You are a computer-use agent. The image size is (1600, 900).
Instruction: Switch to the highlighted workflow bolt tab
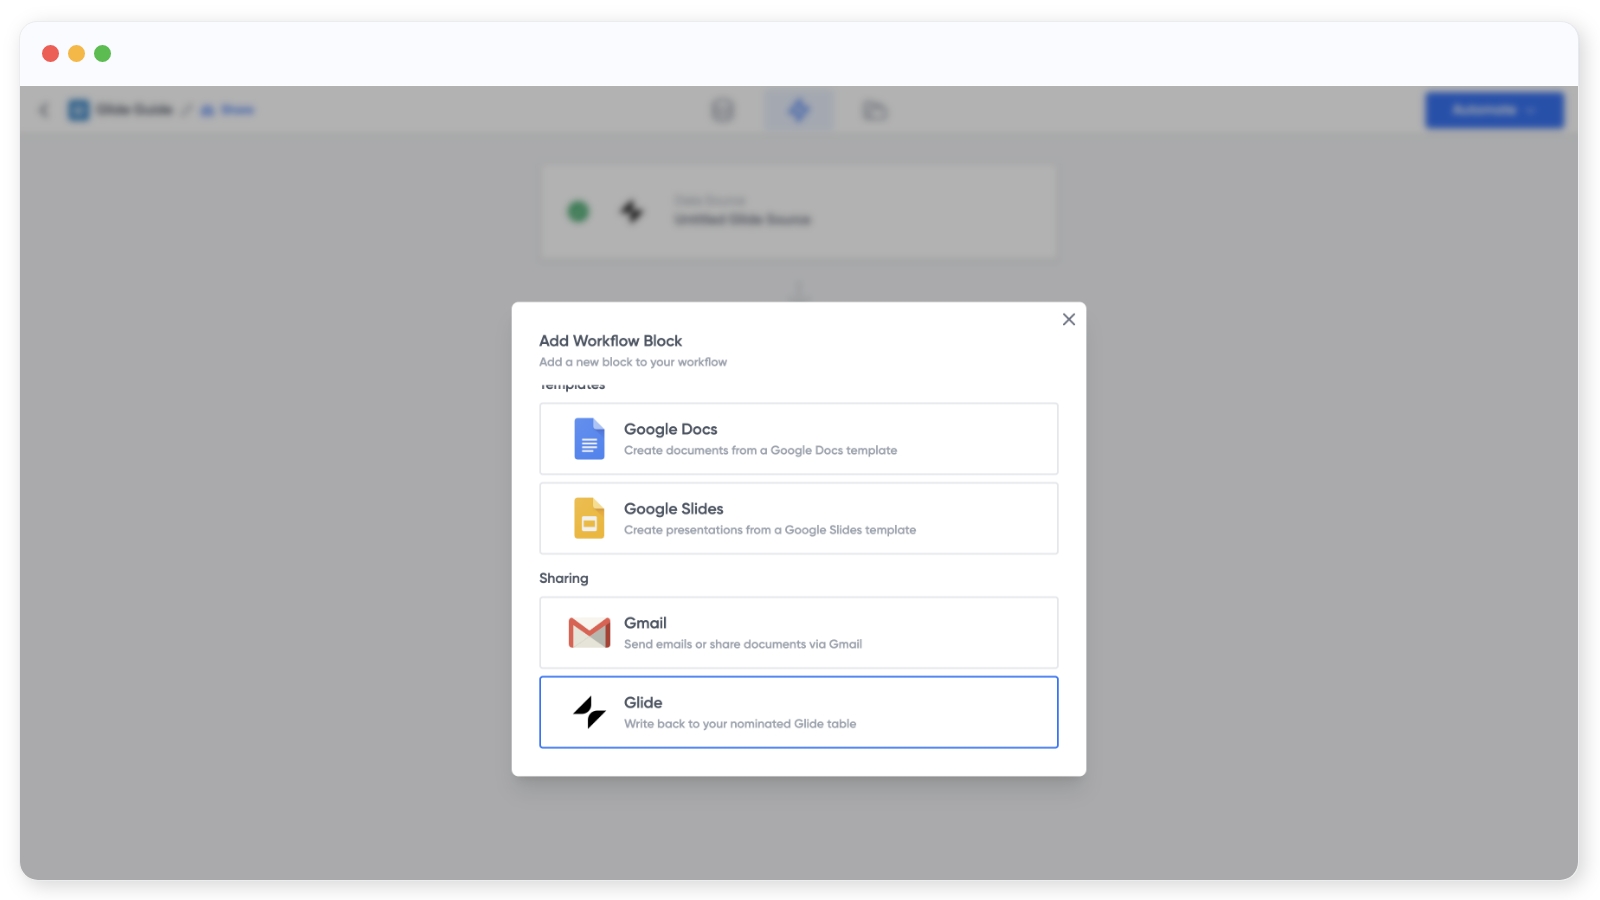click(x=798, y=110)
